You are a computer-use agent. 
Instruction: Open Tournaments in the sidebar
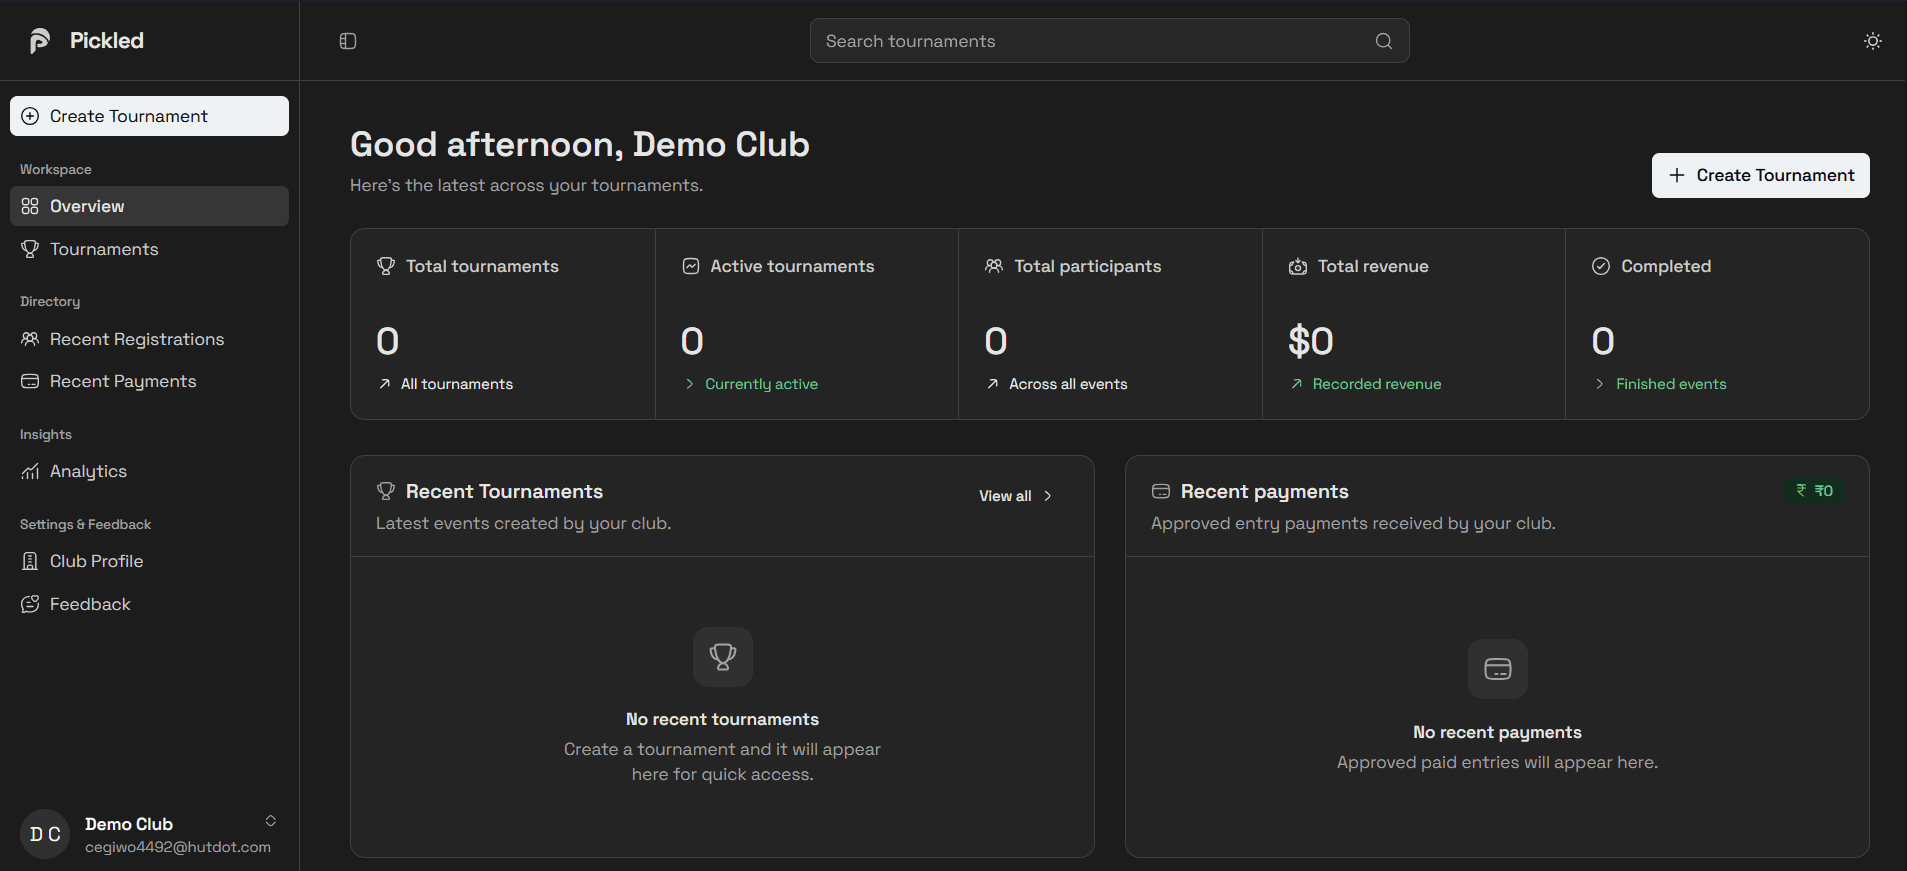tap(150, 249)
